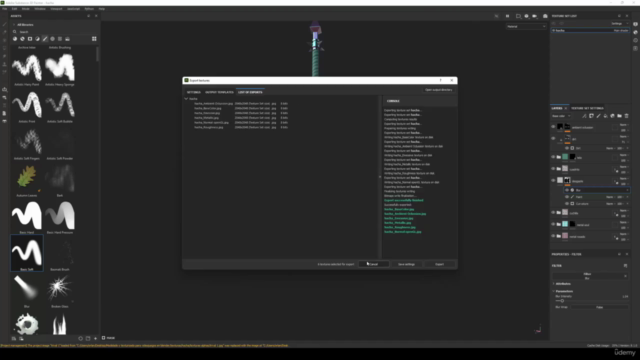Screen dimensions: 640x360
Task: Hide the Curvature effect
Action: tap(567, 204)
